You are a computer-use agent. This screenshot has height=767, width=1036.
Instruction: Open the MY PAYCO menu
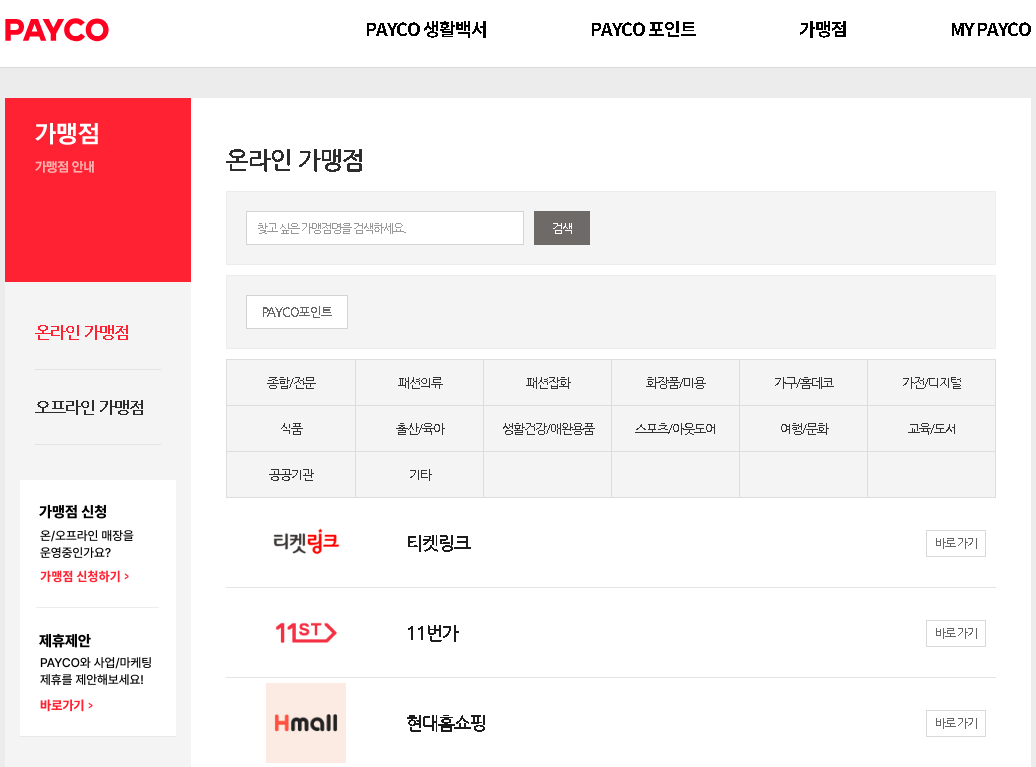(x=989, y=30)
